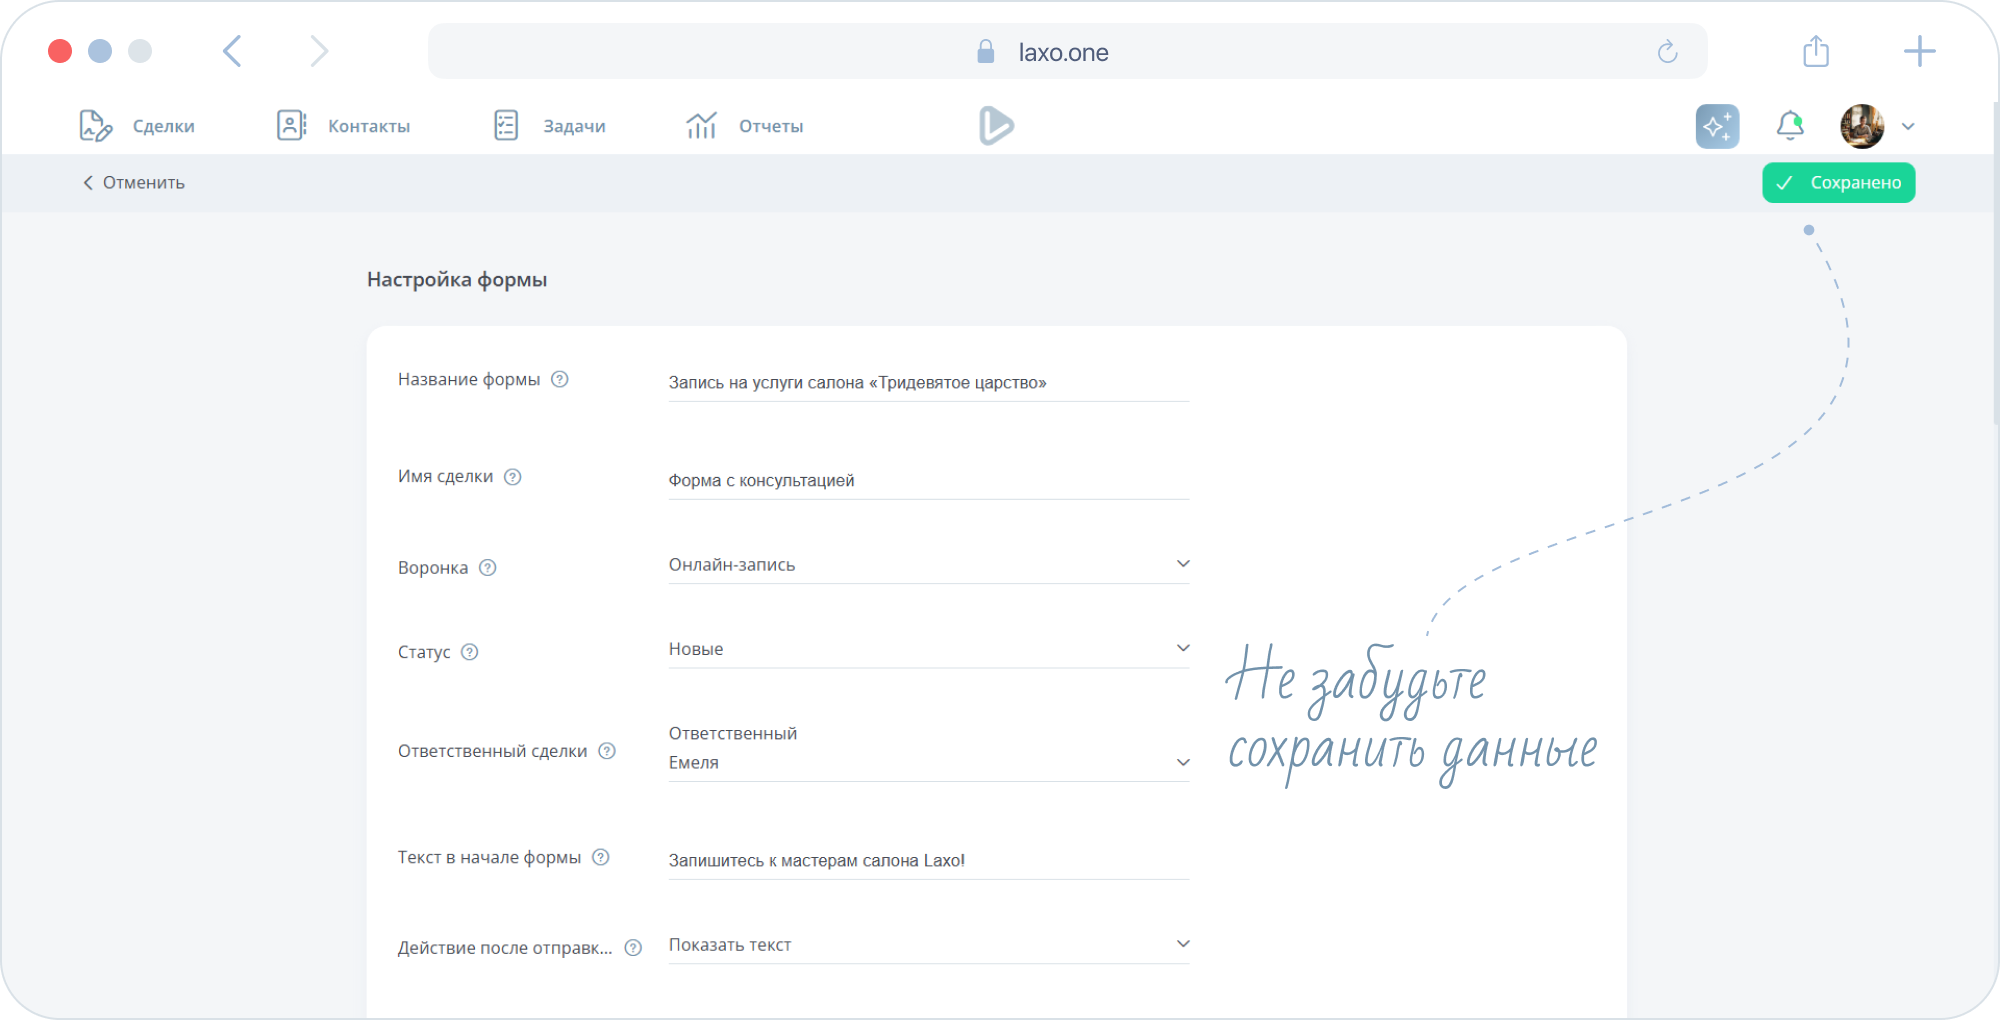Image resolution: width=2000 pixels, height=1020 pixels.
Task: Click the Отменить back link
Action: (x=134, y=183)
